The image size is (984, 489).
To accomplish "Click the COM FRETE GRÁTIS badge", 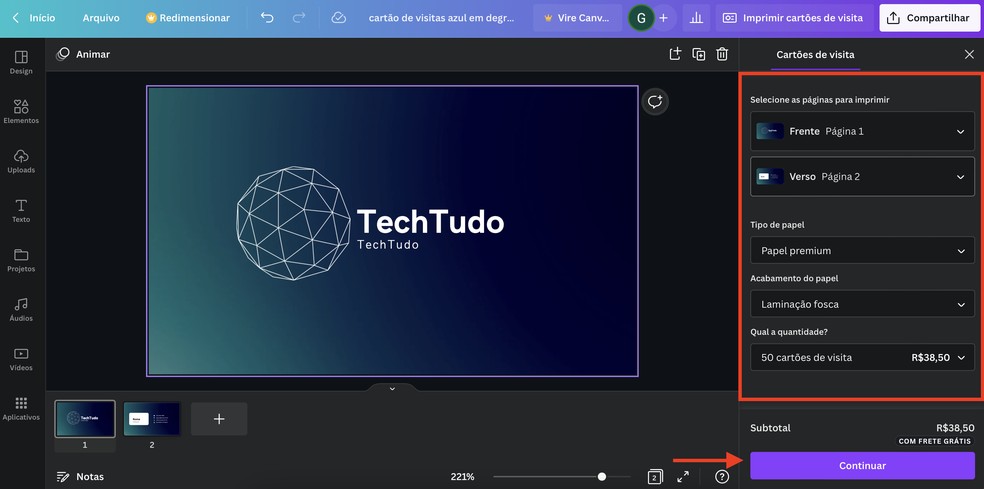I will point(935,441).
